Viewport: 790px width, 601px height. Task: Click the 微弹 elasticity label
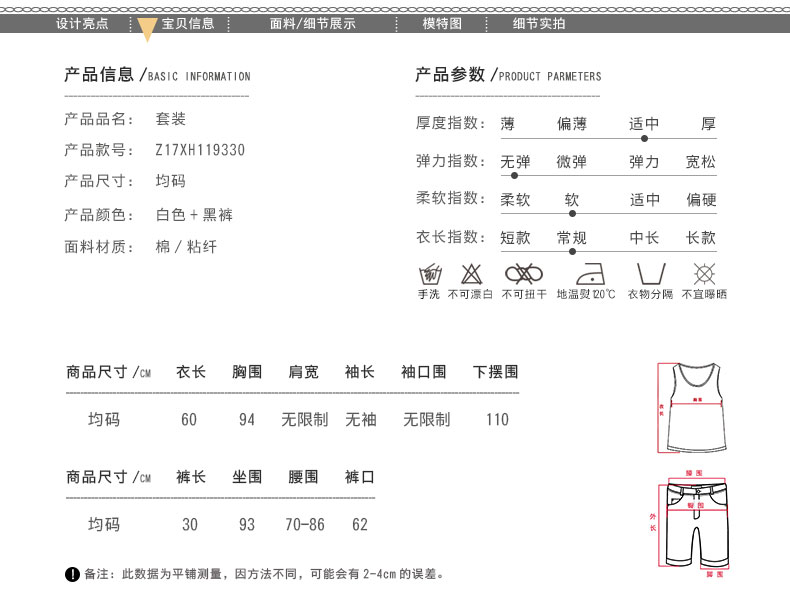click(572, 162)
